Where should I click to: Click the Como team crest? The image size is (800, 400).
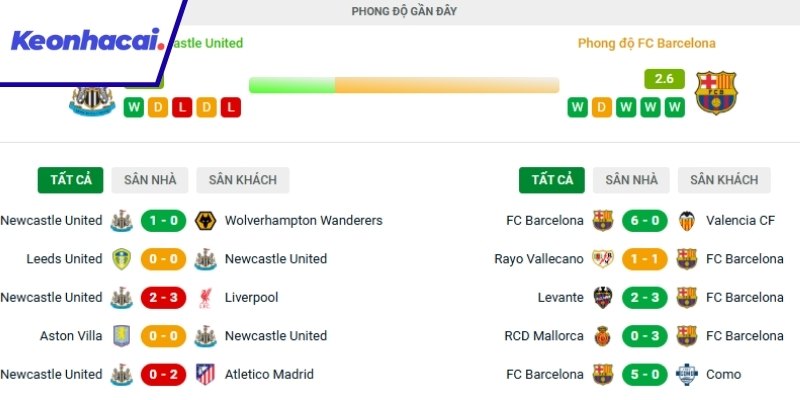(687, 374)
